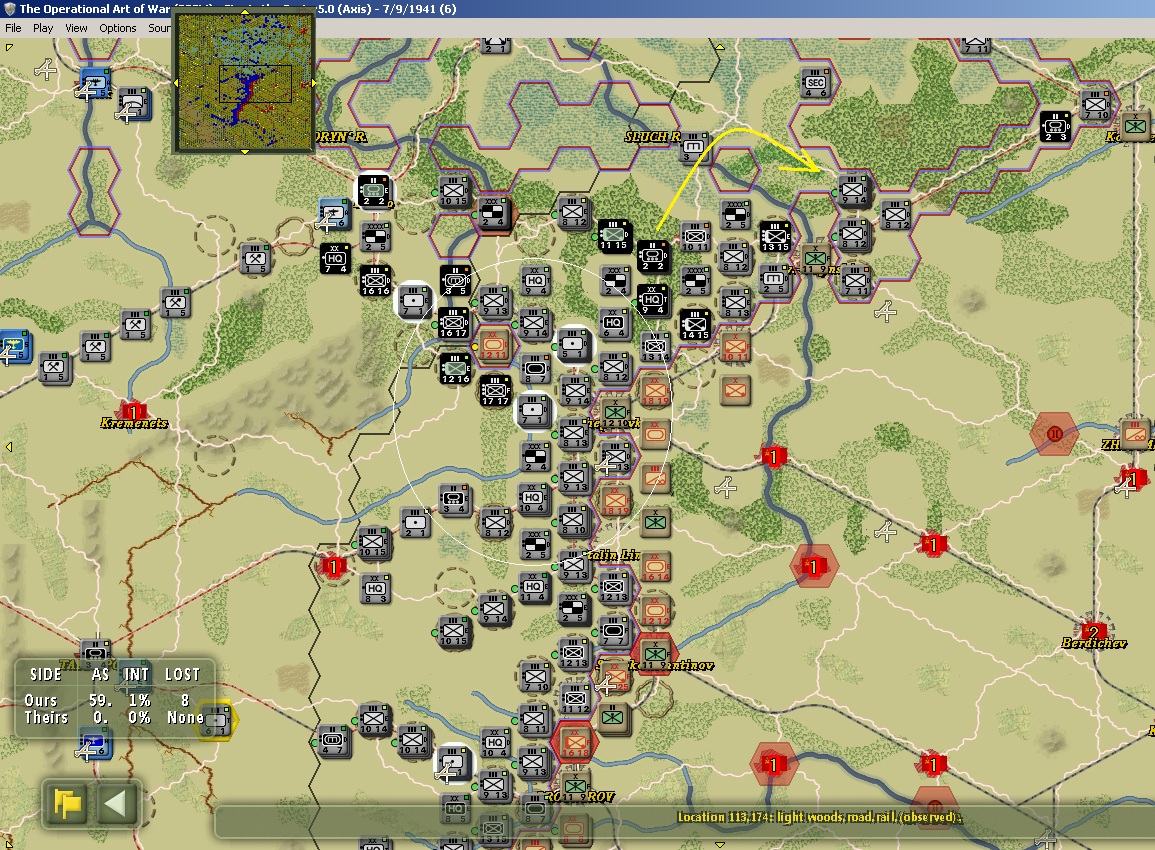Viewport: 1155px width, 850px height.
Task: Select the Soviet tank unit 16-14
Action: click(x=655, y=567)
